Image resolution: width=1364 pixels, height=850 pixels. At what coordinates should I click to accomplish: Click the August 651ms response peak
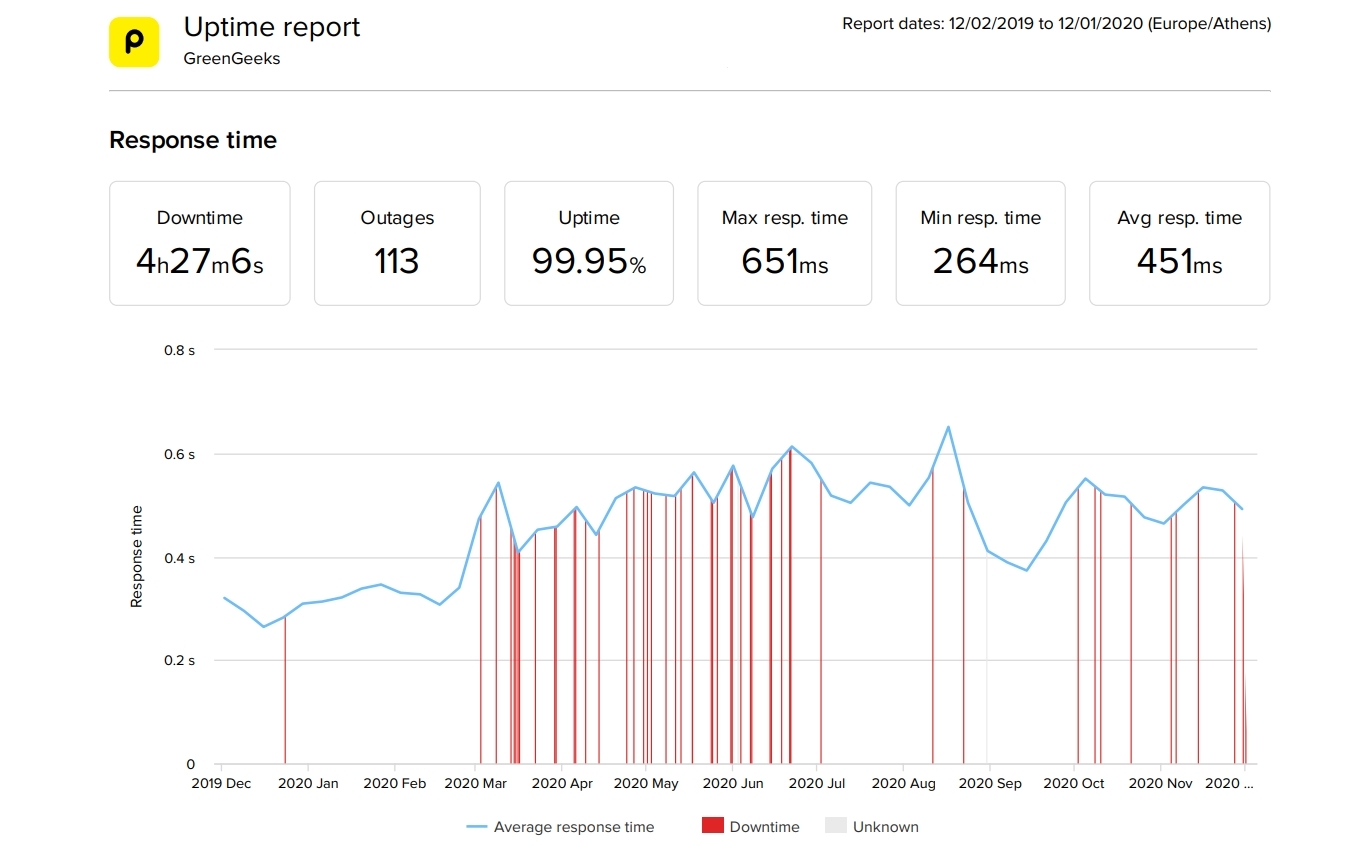[x=948, y=427]
